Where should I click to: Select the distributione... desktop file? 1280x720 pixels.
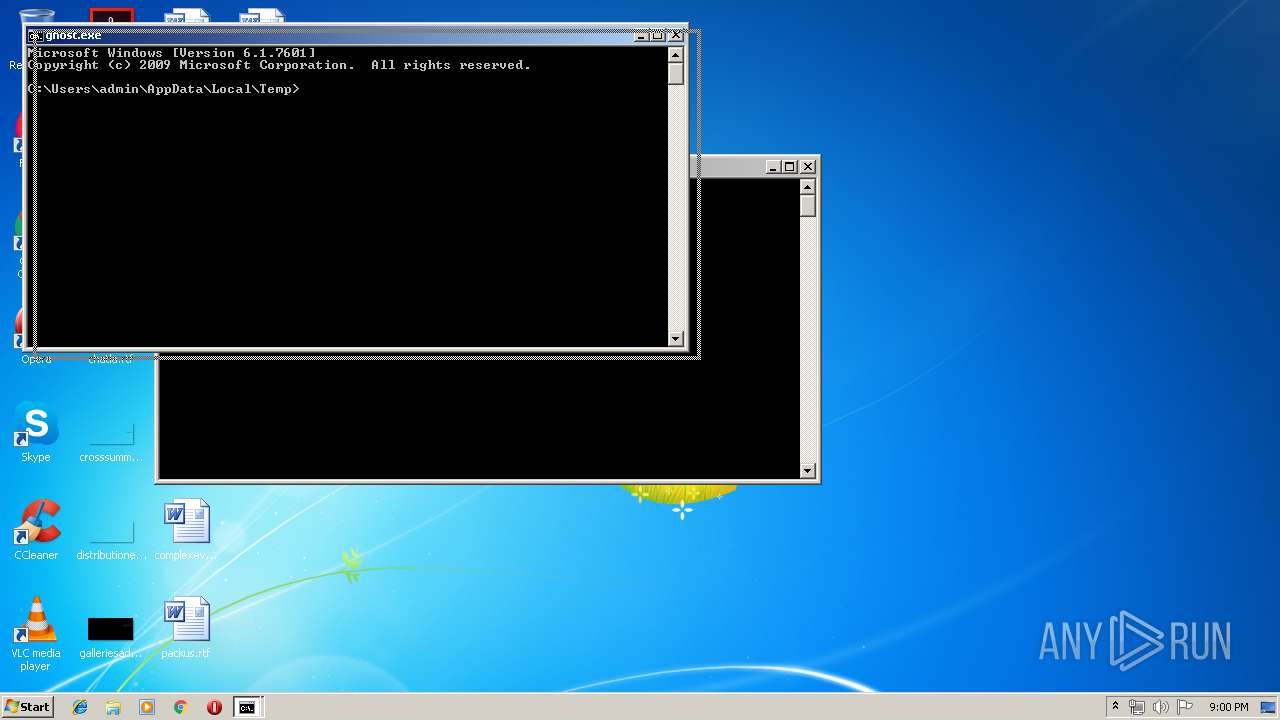111,538
